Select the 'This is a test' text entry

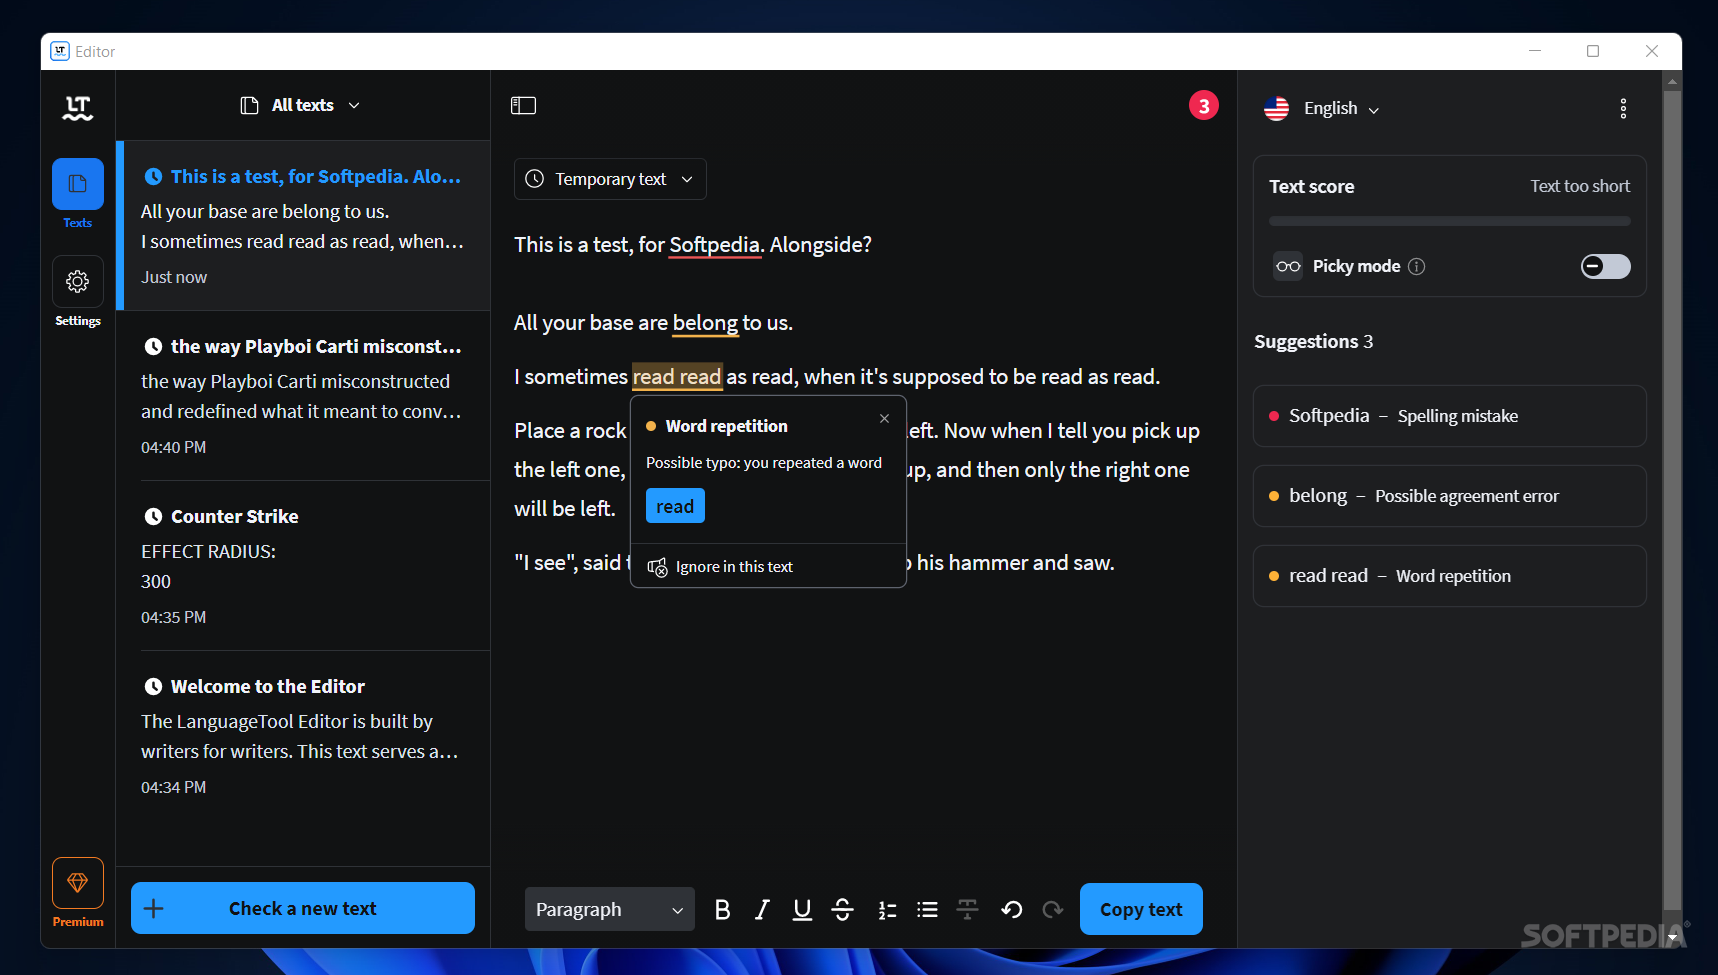click(303, 226)
